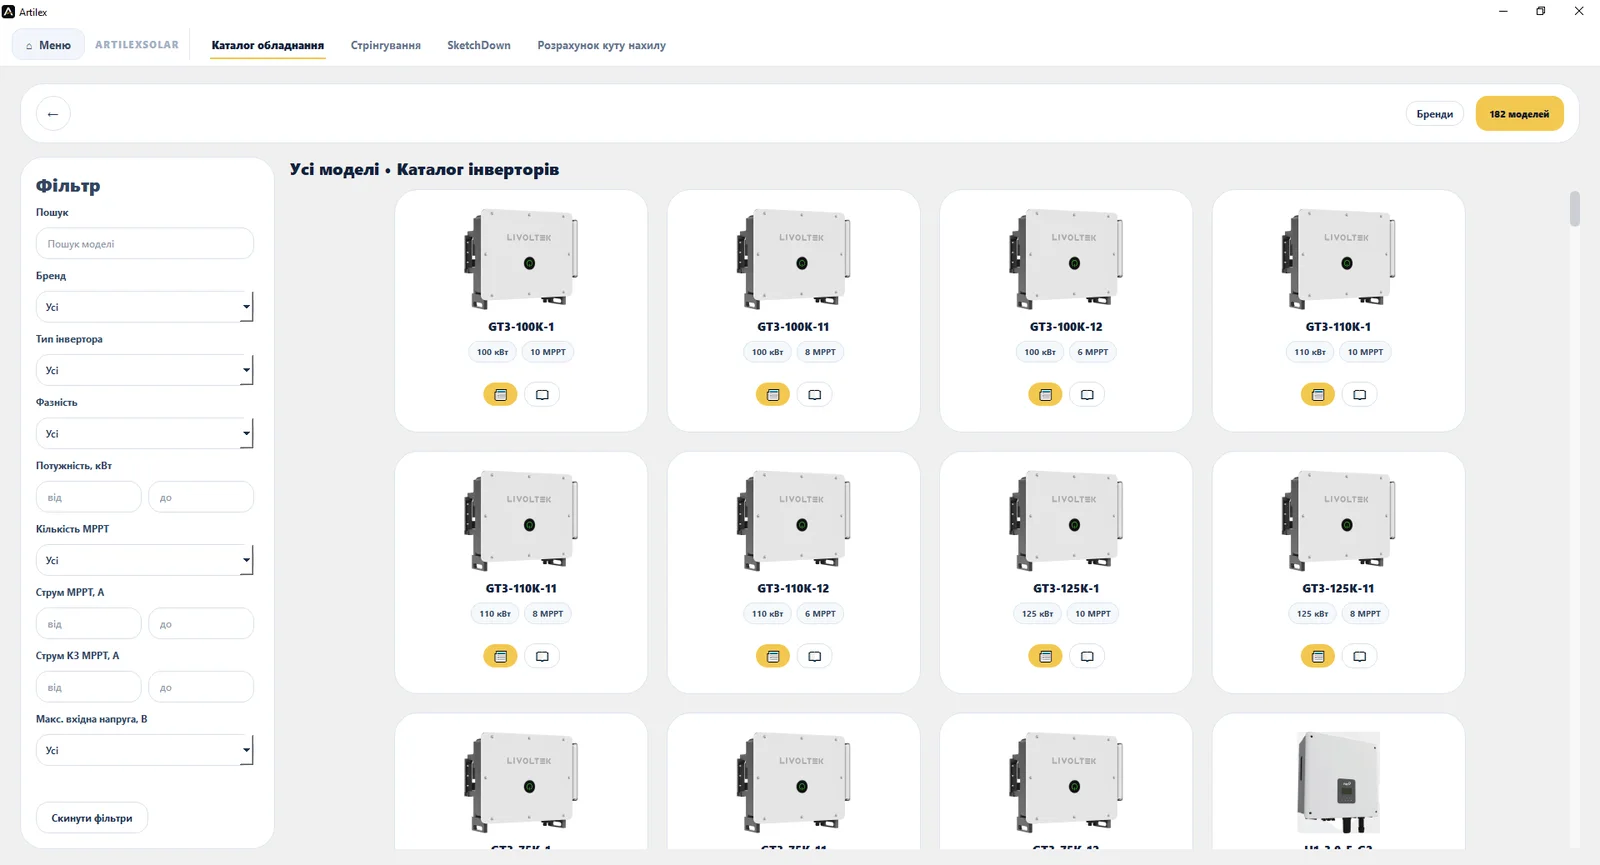
Task: Click the Струм MPPT 'від' field
Action: pos(89,624)
